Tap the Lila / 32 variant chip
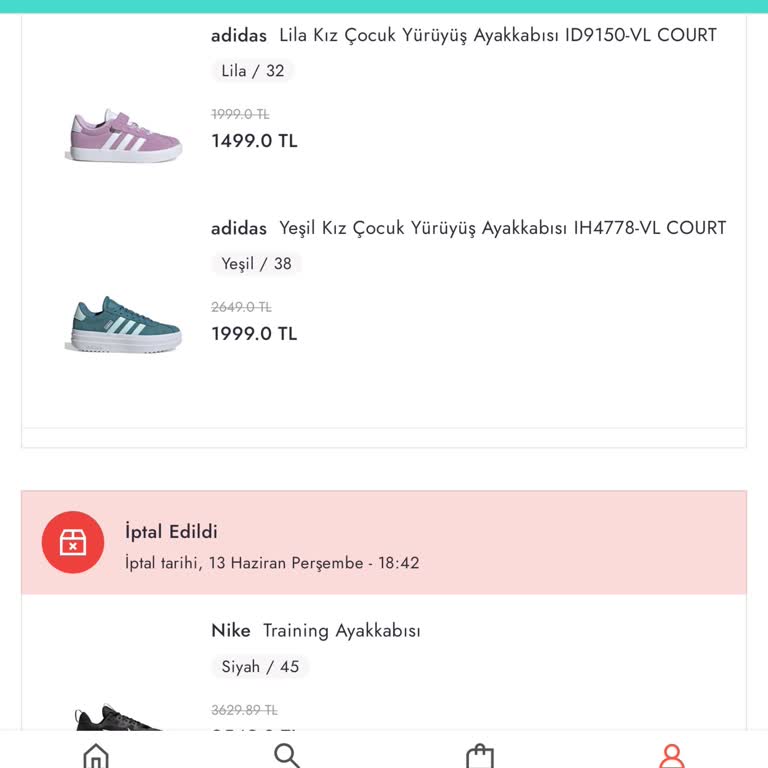 click(x=253, y=71)
